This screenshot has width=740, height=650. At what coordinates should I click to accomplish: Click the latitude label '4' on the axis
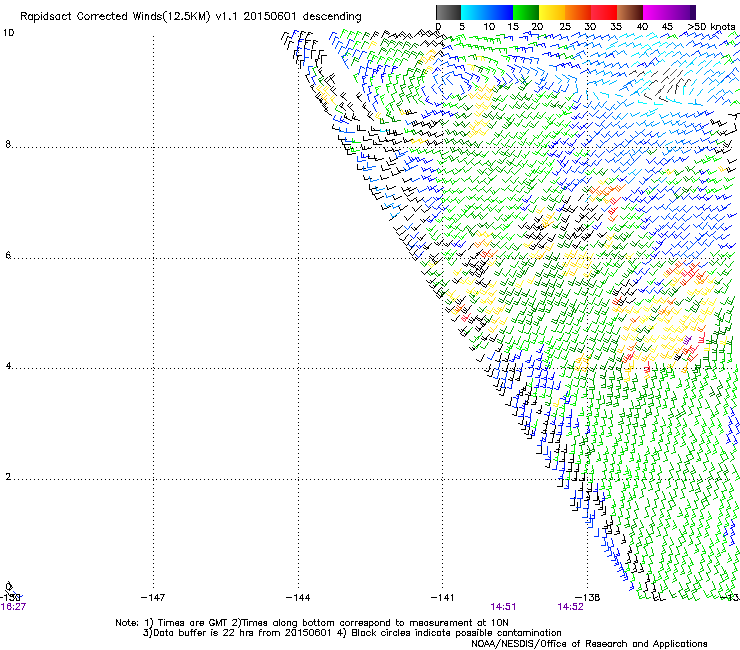coord(8,366)
